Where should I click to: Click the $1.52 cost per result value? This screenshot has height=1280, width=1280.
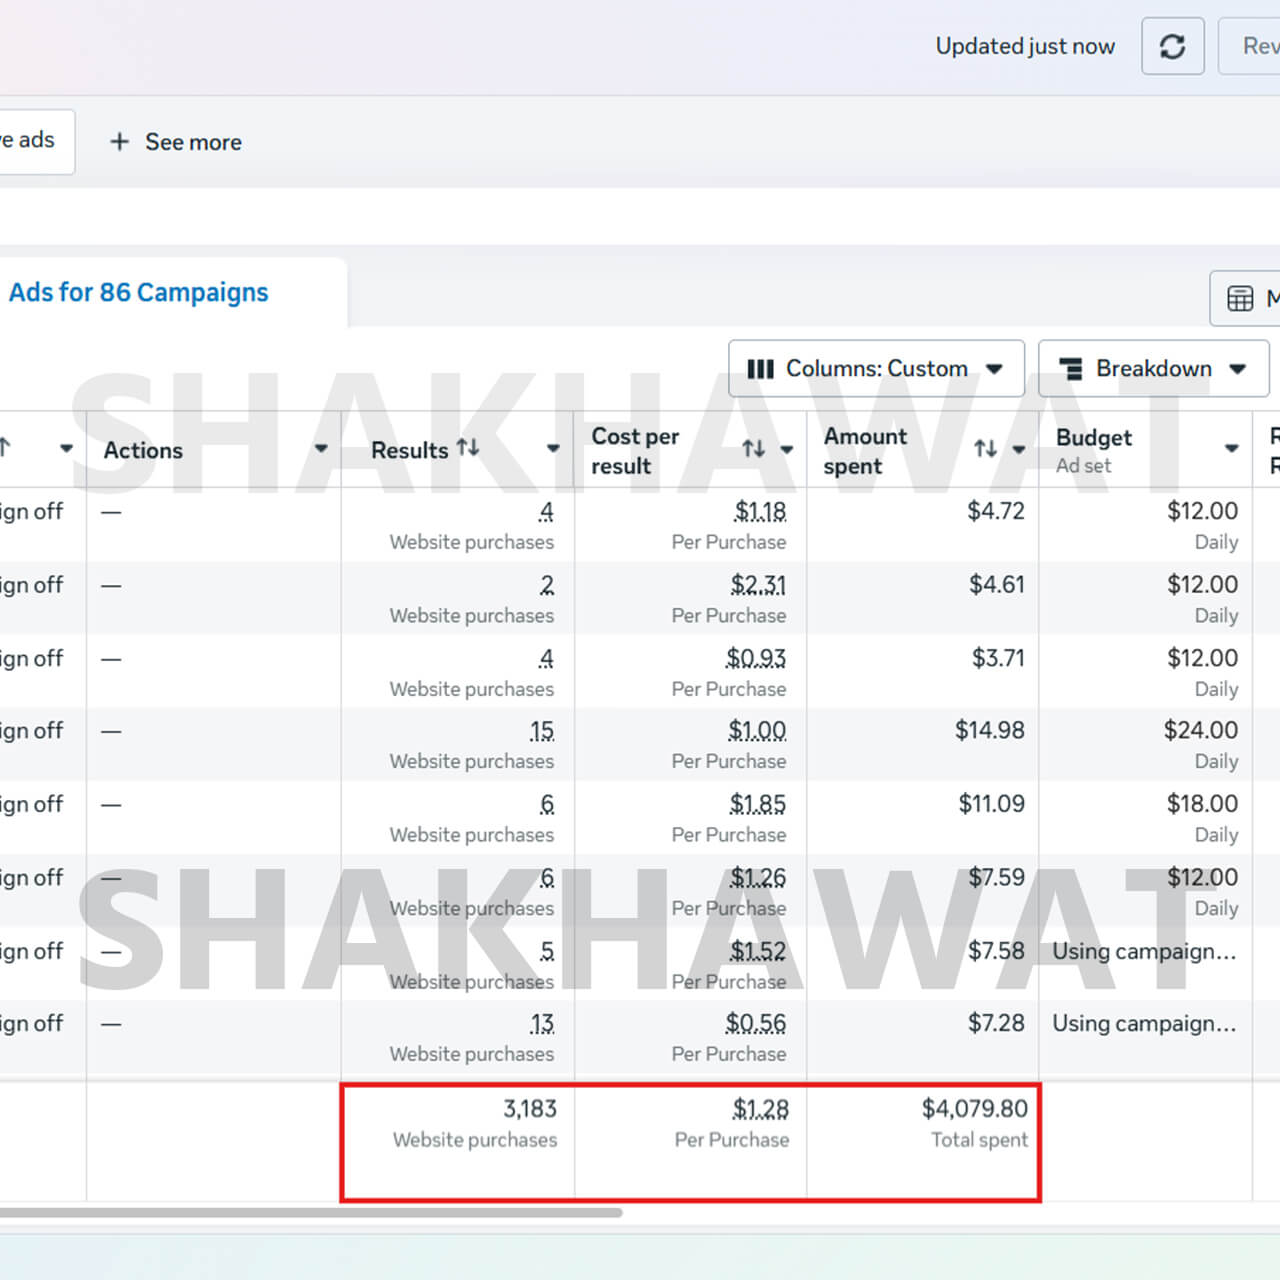click(x=758, y=951)
